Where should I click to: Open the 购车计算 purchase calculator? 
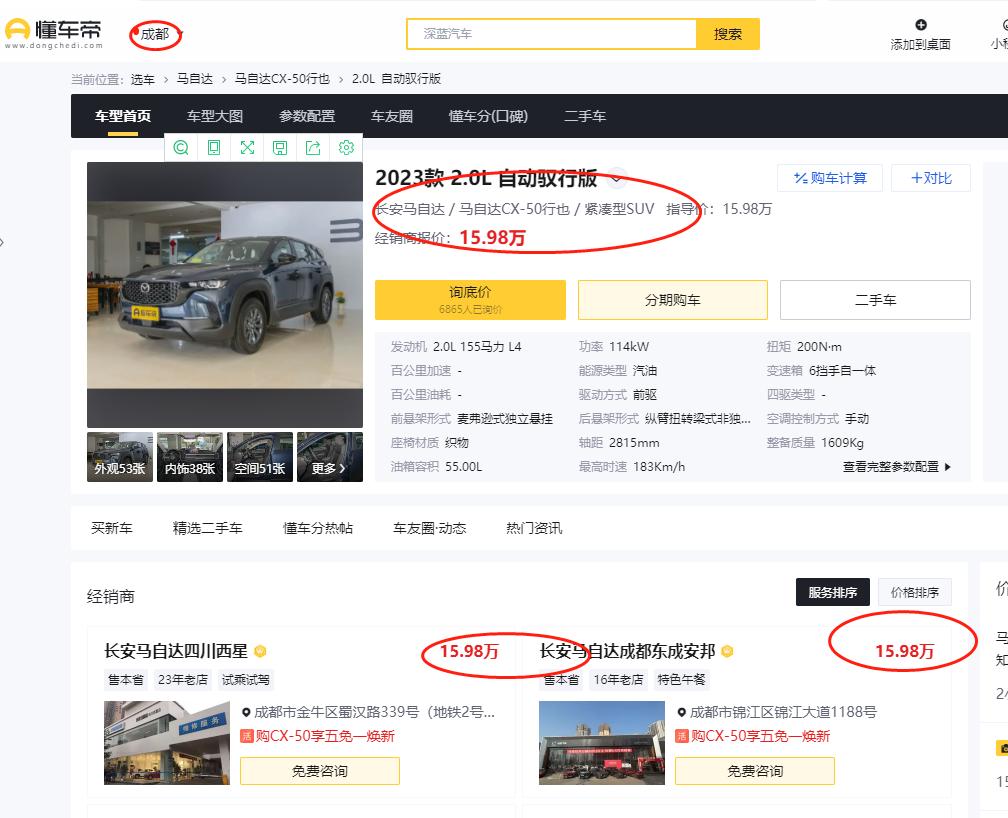830,178
